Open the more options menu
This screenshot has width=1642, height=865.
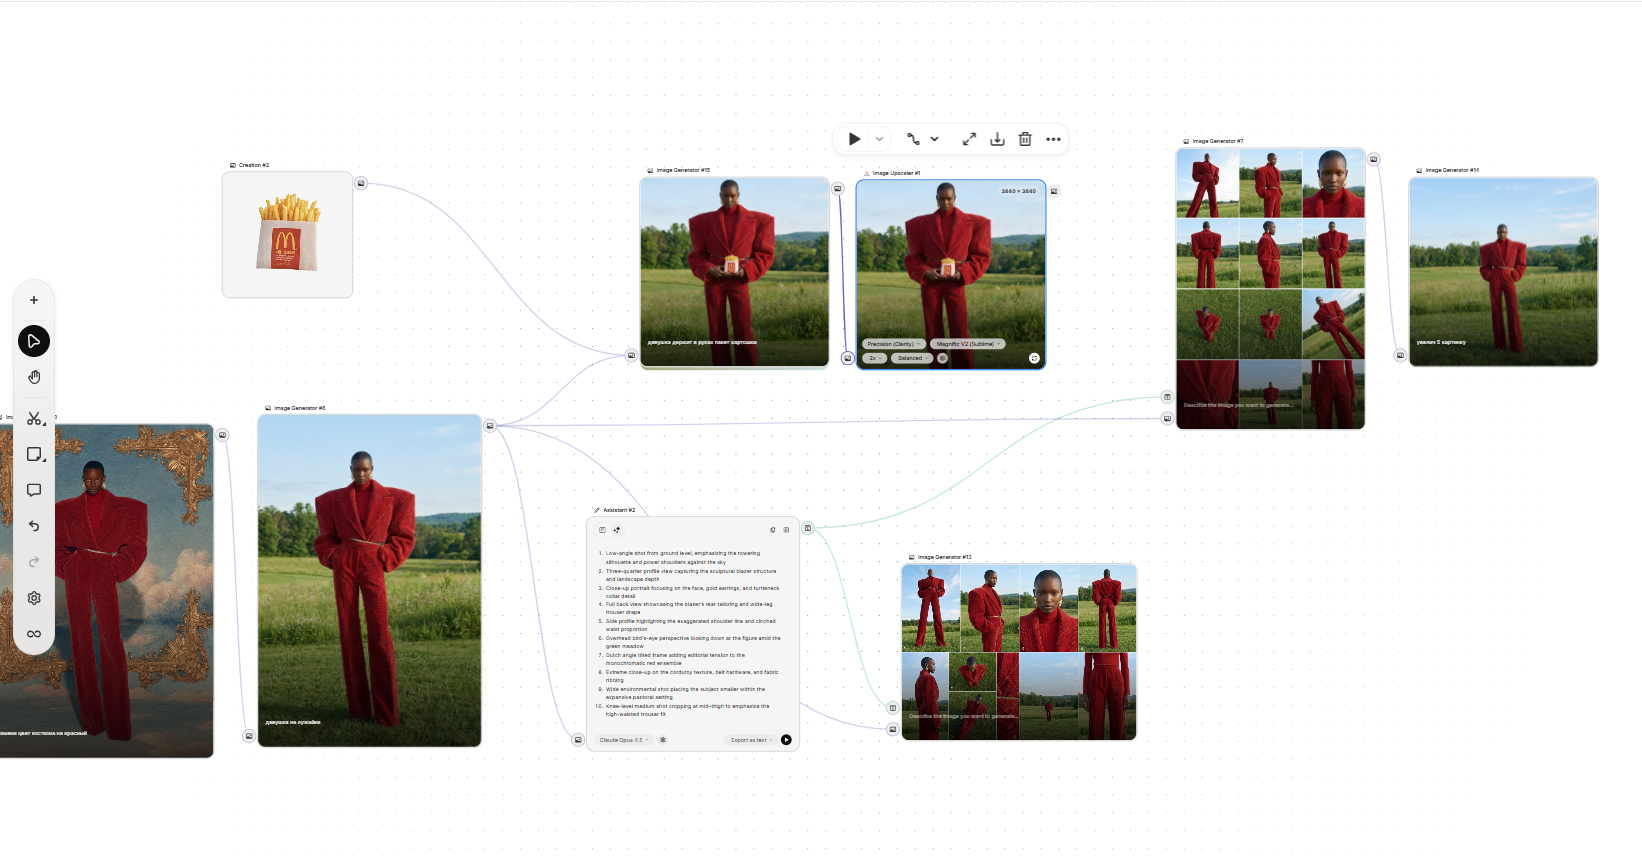click(1053, 139)
